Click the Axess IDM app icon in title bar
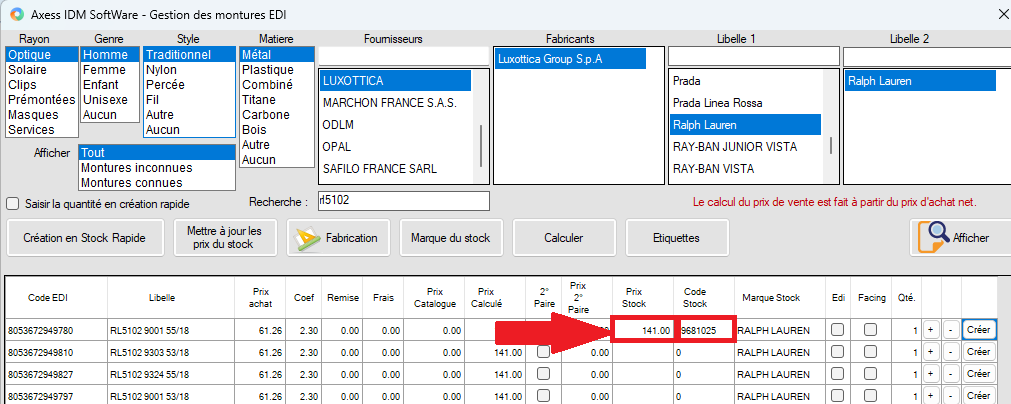This screenshot has width=1011, height=404. [17, 14]
